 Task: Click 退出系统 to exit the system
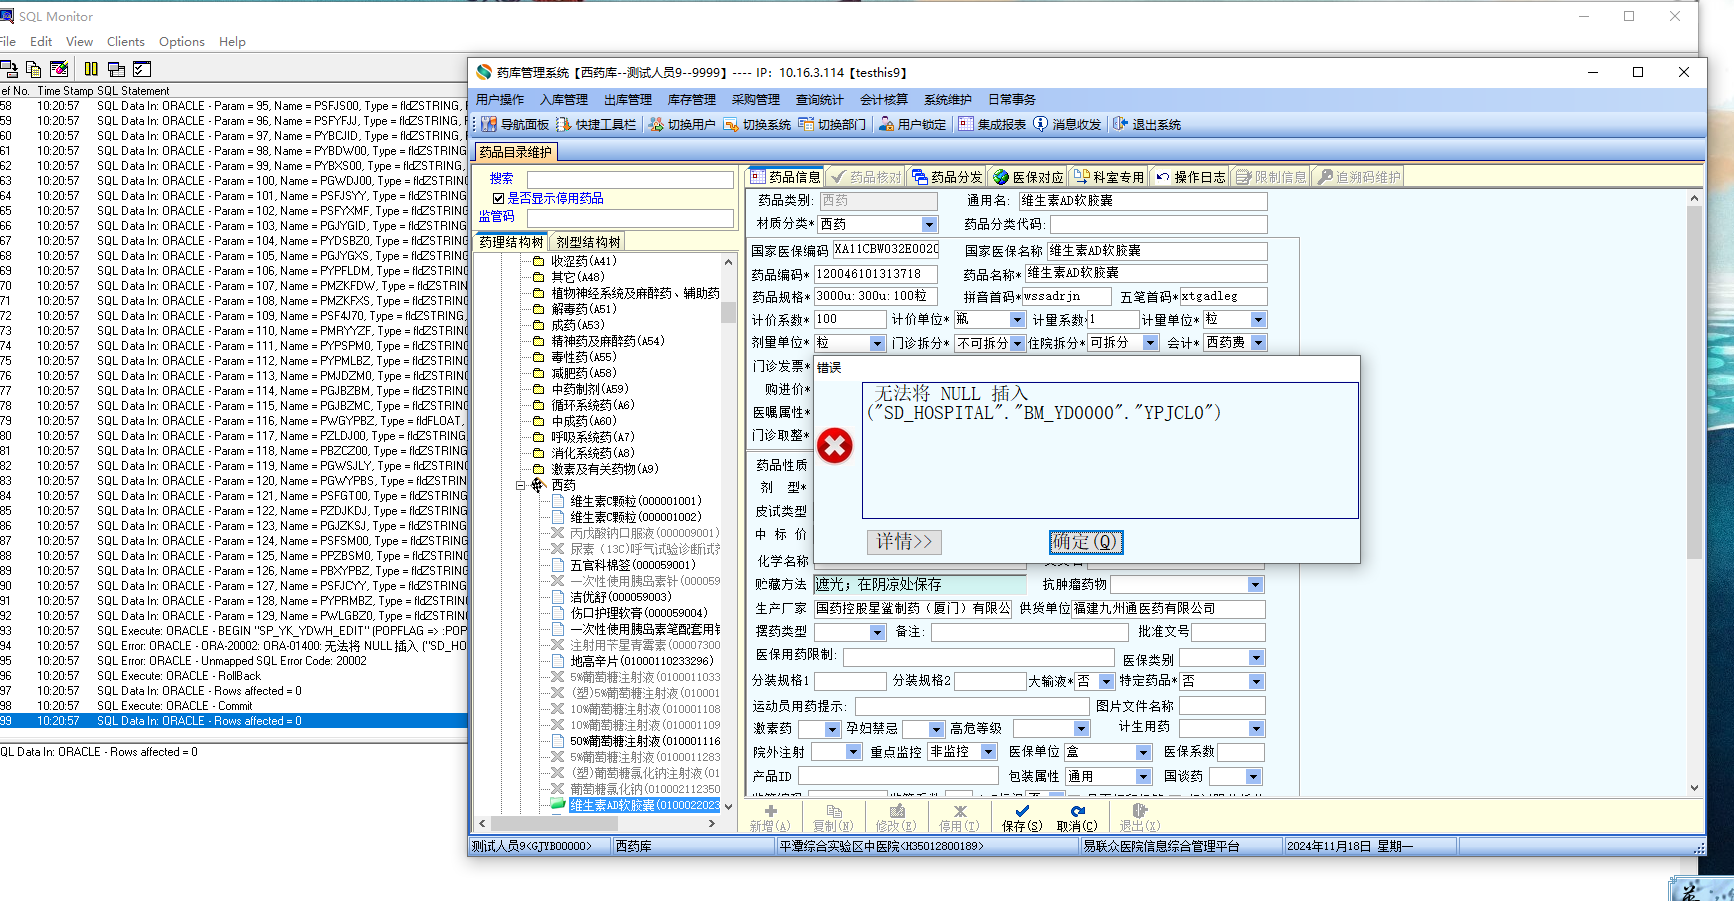point(1147,124)
